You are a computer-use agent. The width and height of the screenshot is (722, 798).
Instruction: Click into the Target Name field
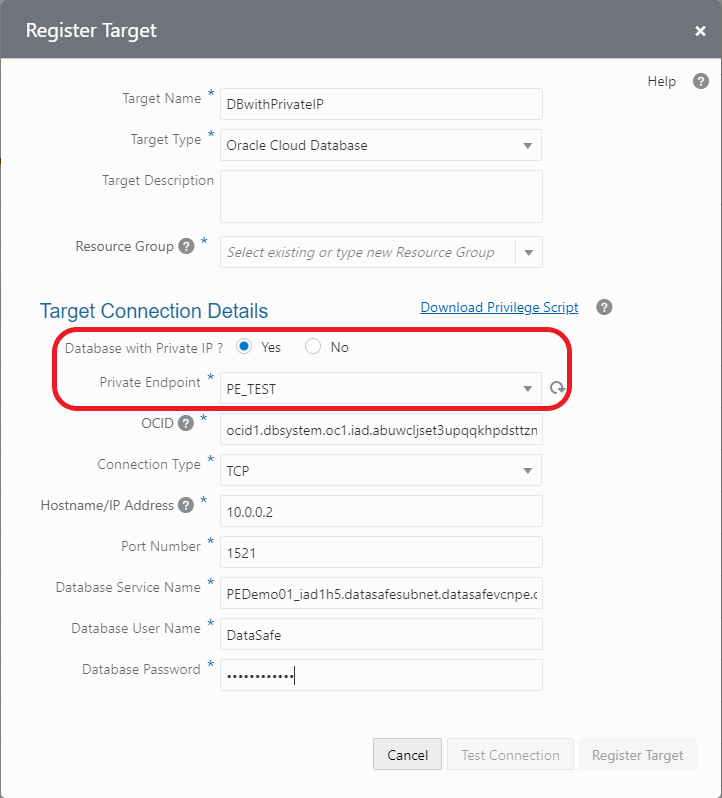(380, 104)
